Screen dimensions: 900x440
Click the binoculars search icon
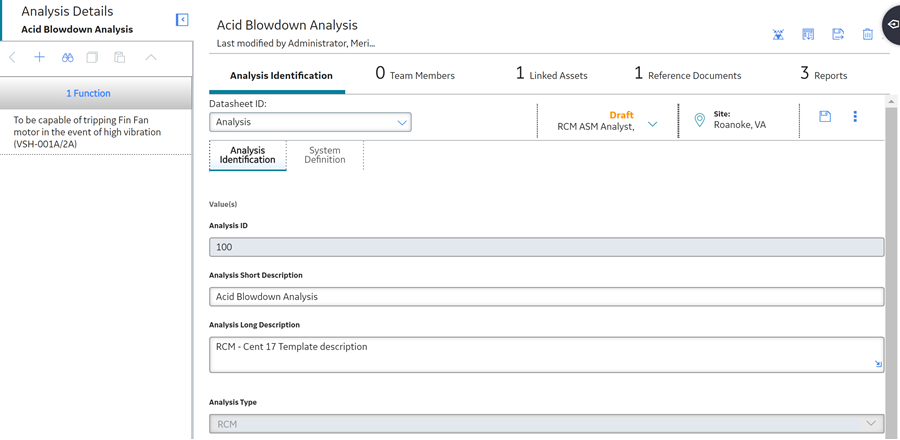point(68,57)
